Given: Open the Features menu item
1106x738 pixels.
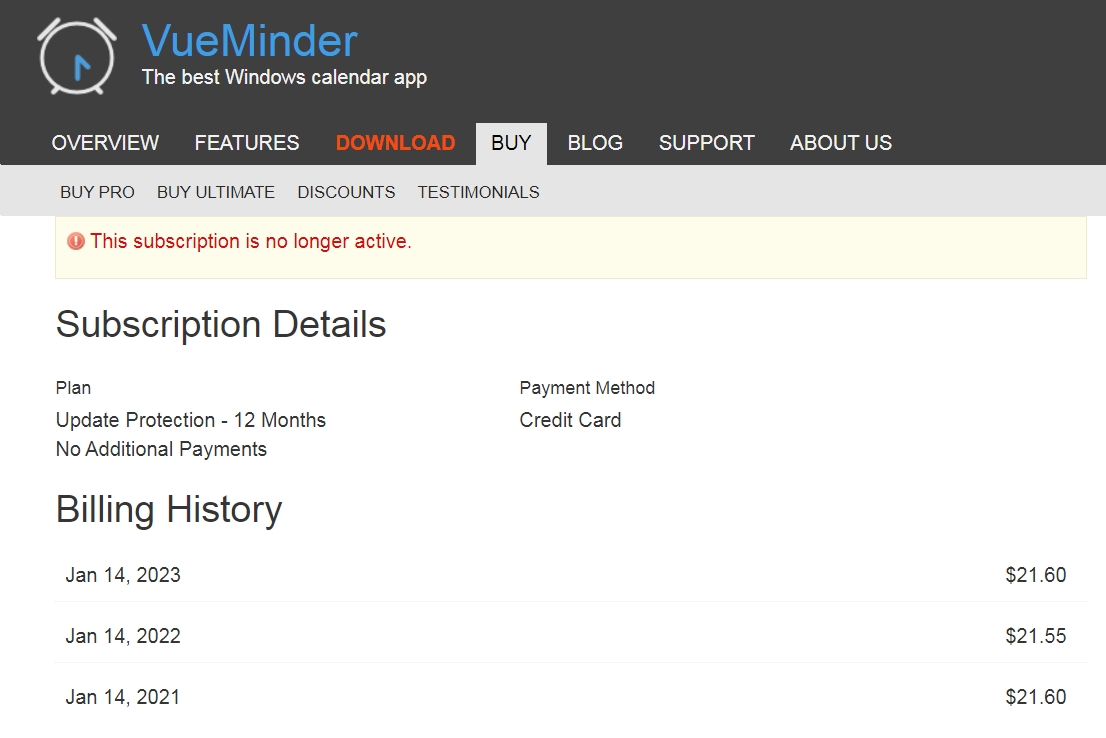Looking at the screenshot, I should pos(247,143).
